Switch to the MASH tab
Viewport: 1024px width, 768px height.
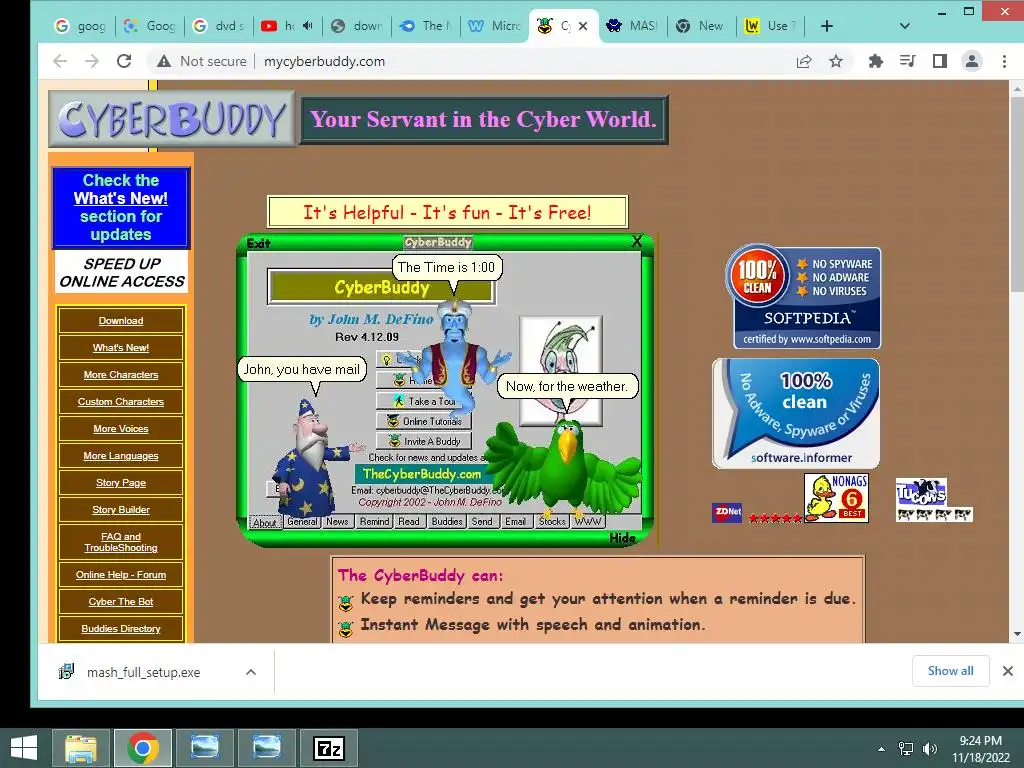coord(632,26)
